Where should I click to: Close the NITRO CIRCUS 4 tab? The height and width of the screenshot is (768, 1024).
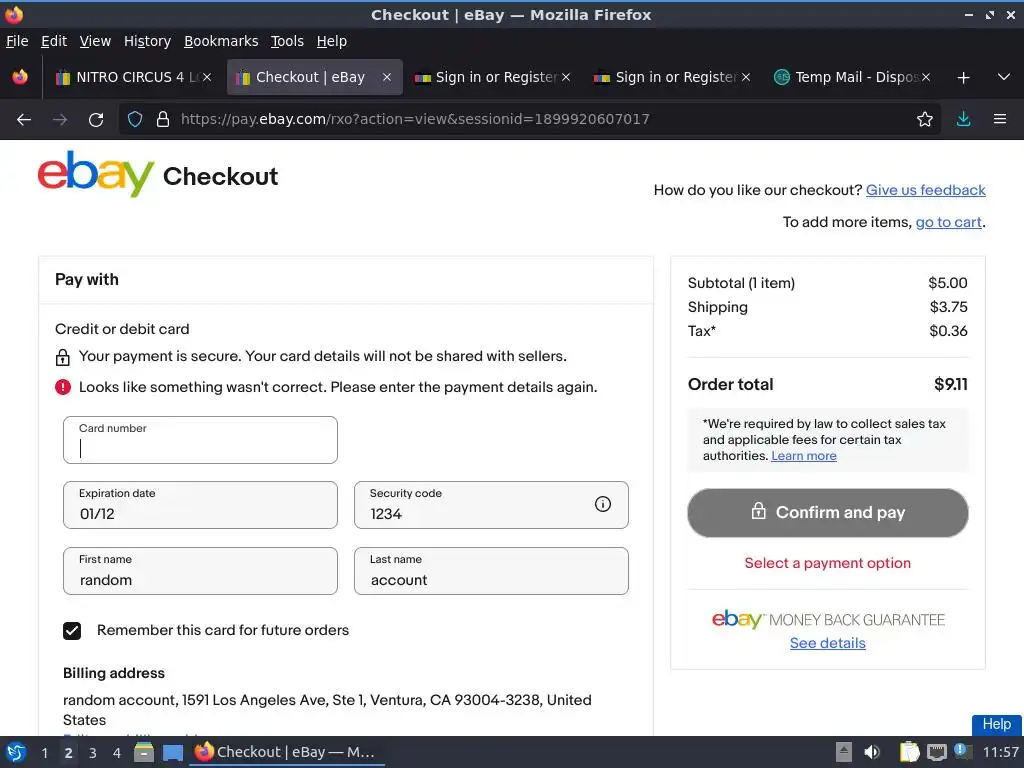[x=206, y=77]
